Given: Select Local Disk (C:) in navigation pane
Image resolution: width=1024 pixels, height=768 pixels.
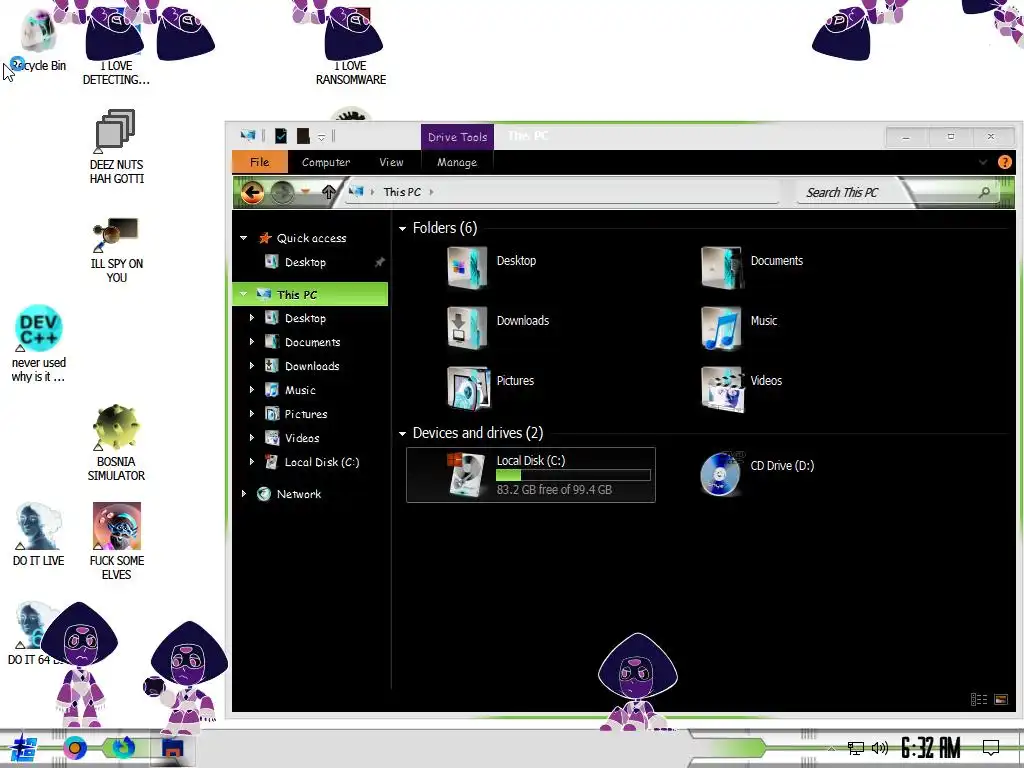Looking at the screenshot, I should (x=321, y=462).
